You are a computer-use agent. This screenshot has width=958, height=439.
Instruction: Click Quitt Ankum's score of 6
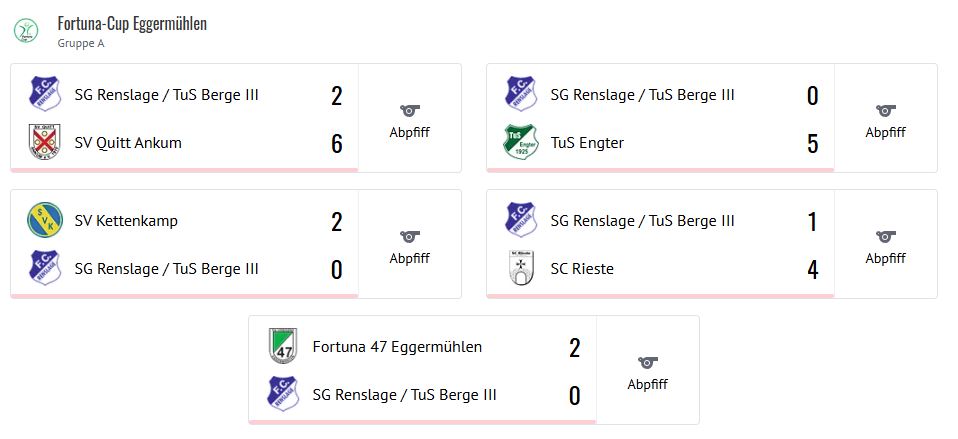(337, 144)
